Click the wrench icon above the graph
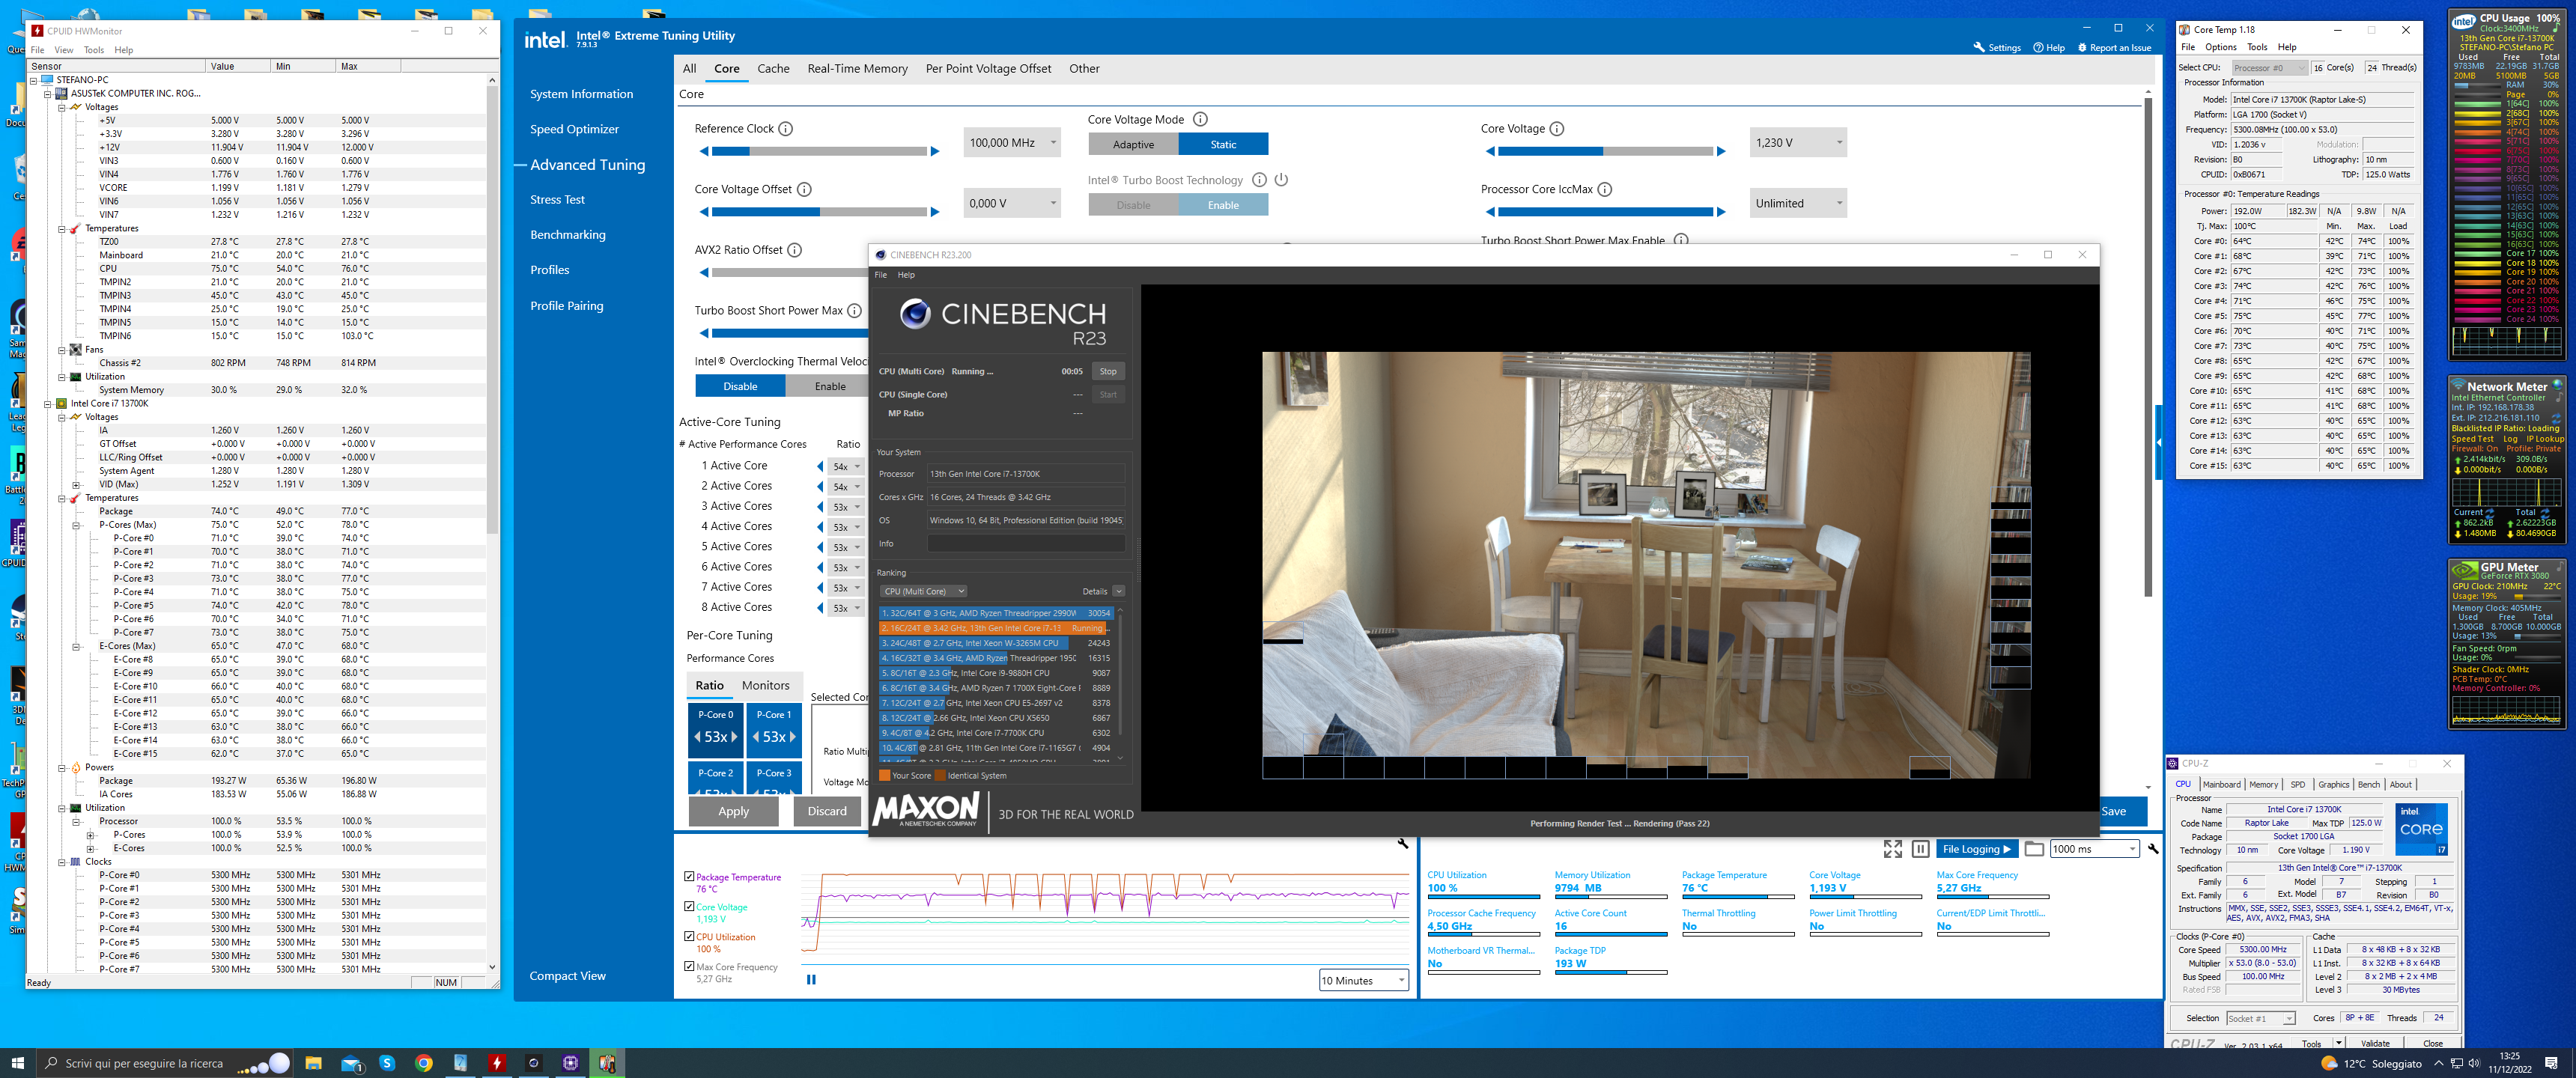This screenshot has width=2576, height=1078. (x=1402, y=844)
